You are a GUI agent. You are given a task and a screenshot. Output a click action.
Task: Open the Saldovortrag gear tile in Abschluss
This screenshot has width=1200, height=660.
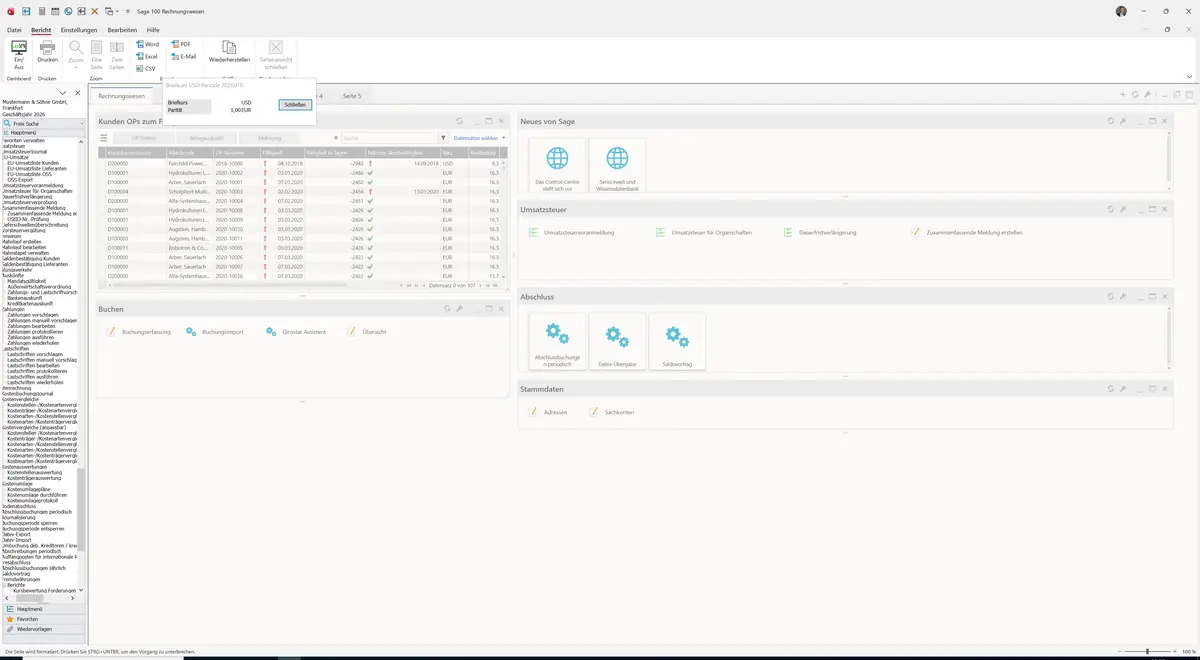point(677,341)
